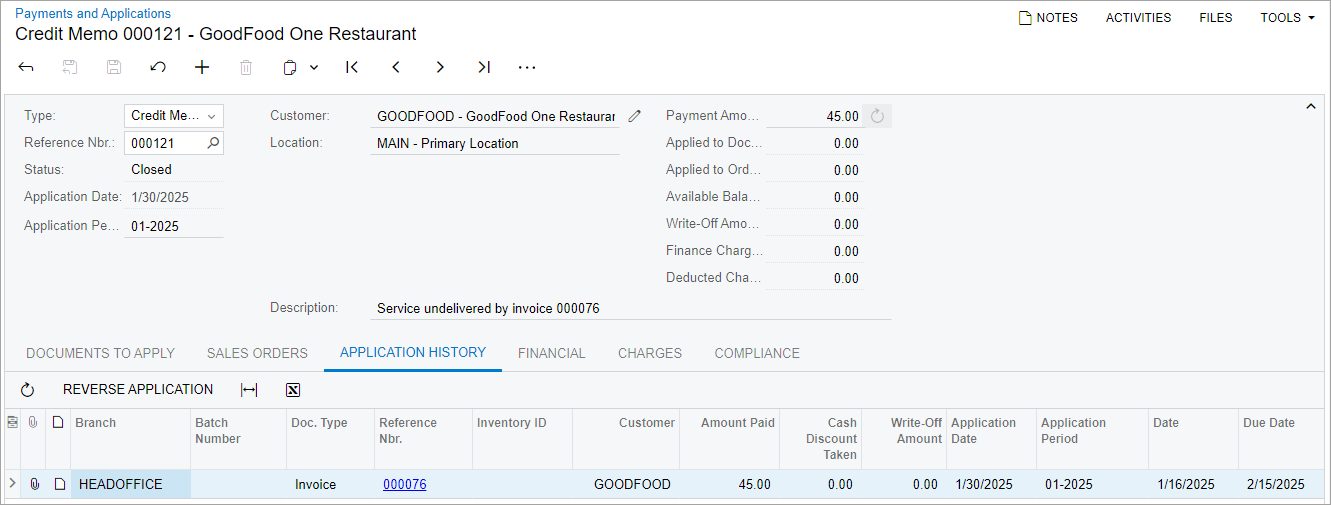The width and height of the screenshot is (1331, 505).
Task: Expand the clipboard dropdown arrow
Action: (x=314, y=67)
